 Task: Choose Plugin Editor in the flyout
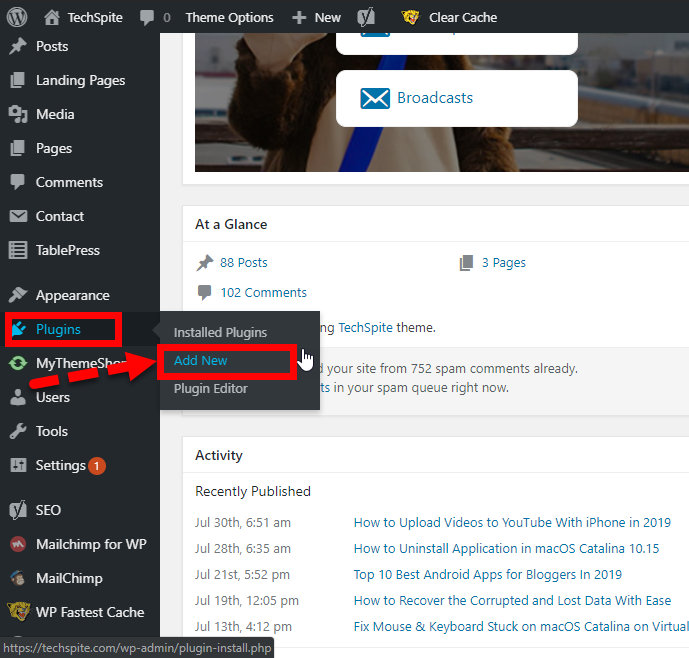click(x=210, y=388)
